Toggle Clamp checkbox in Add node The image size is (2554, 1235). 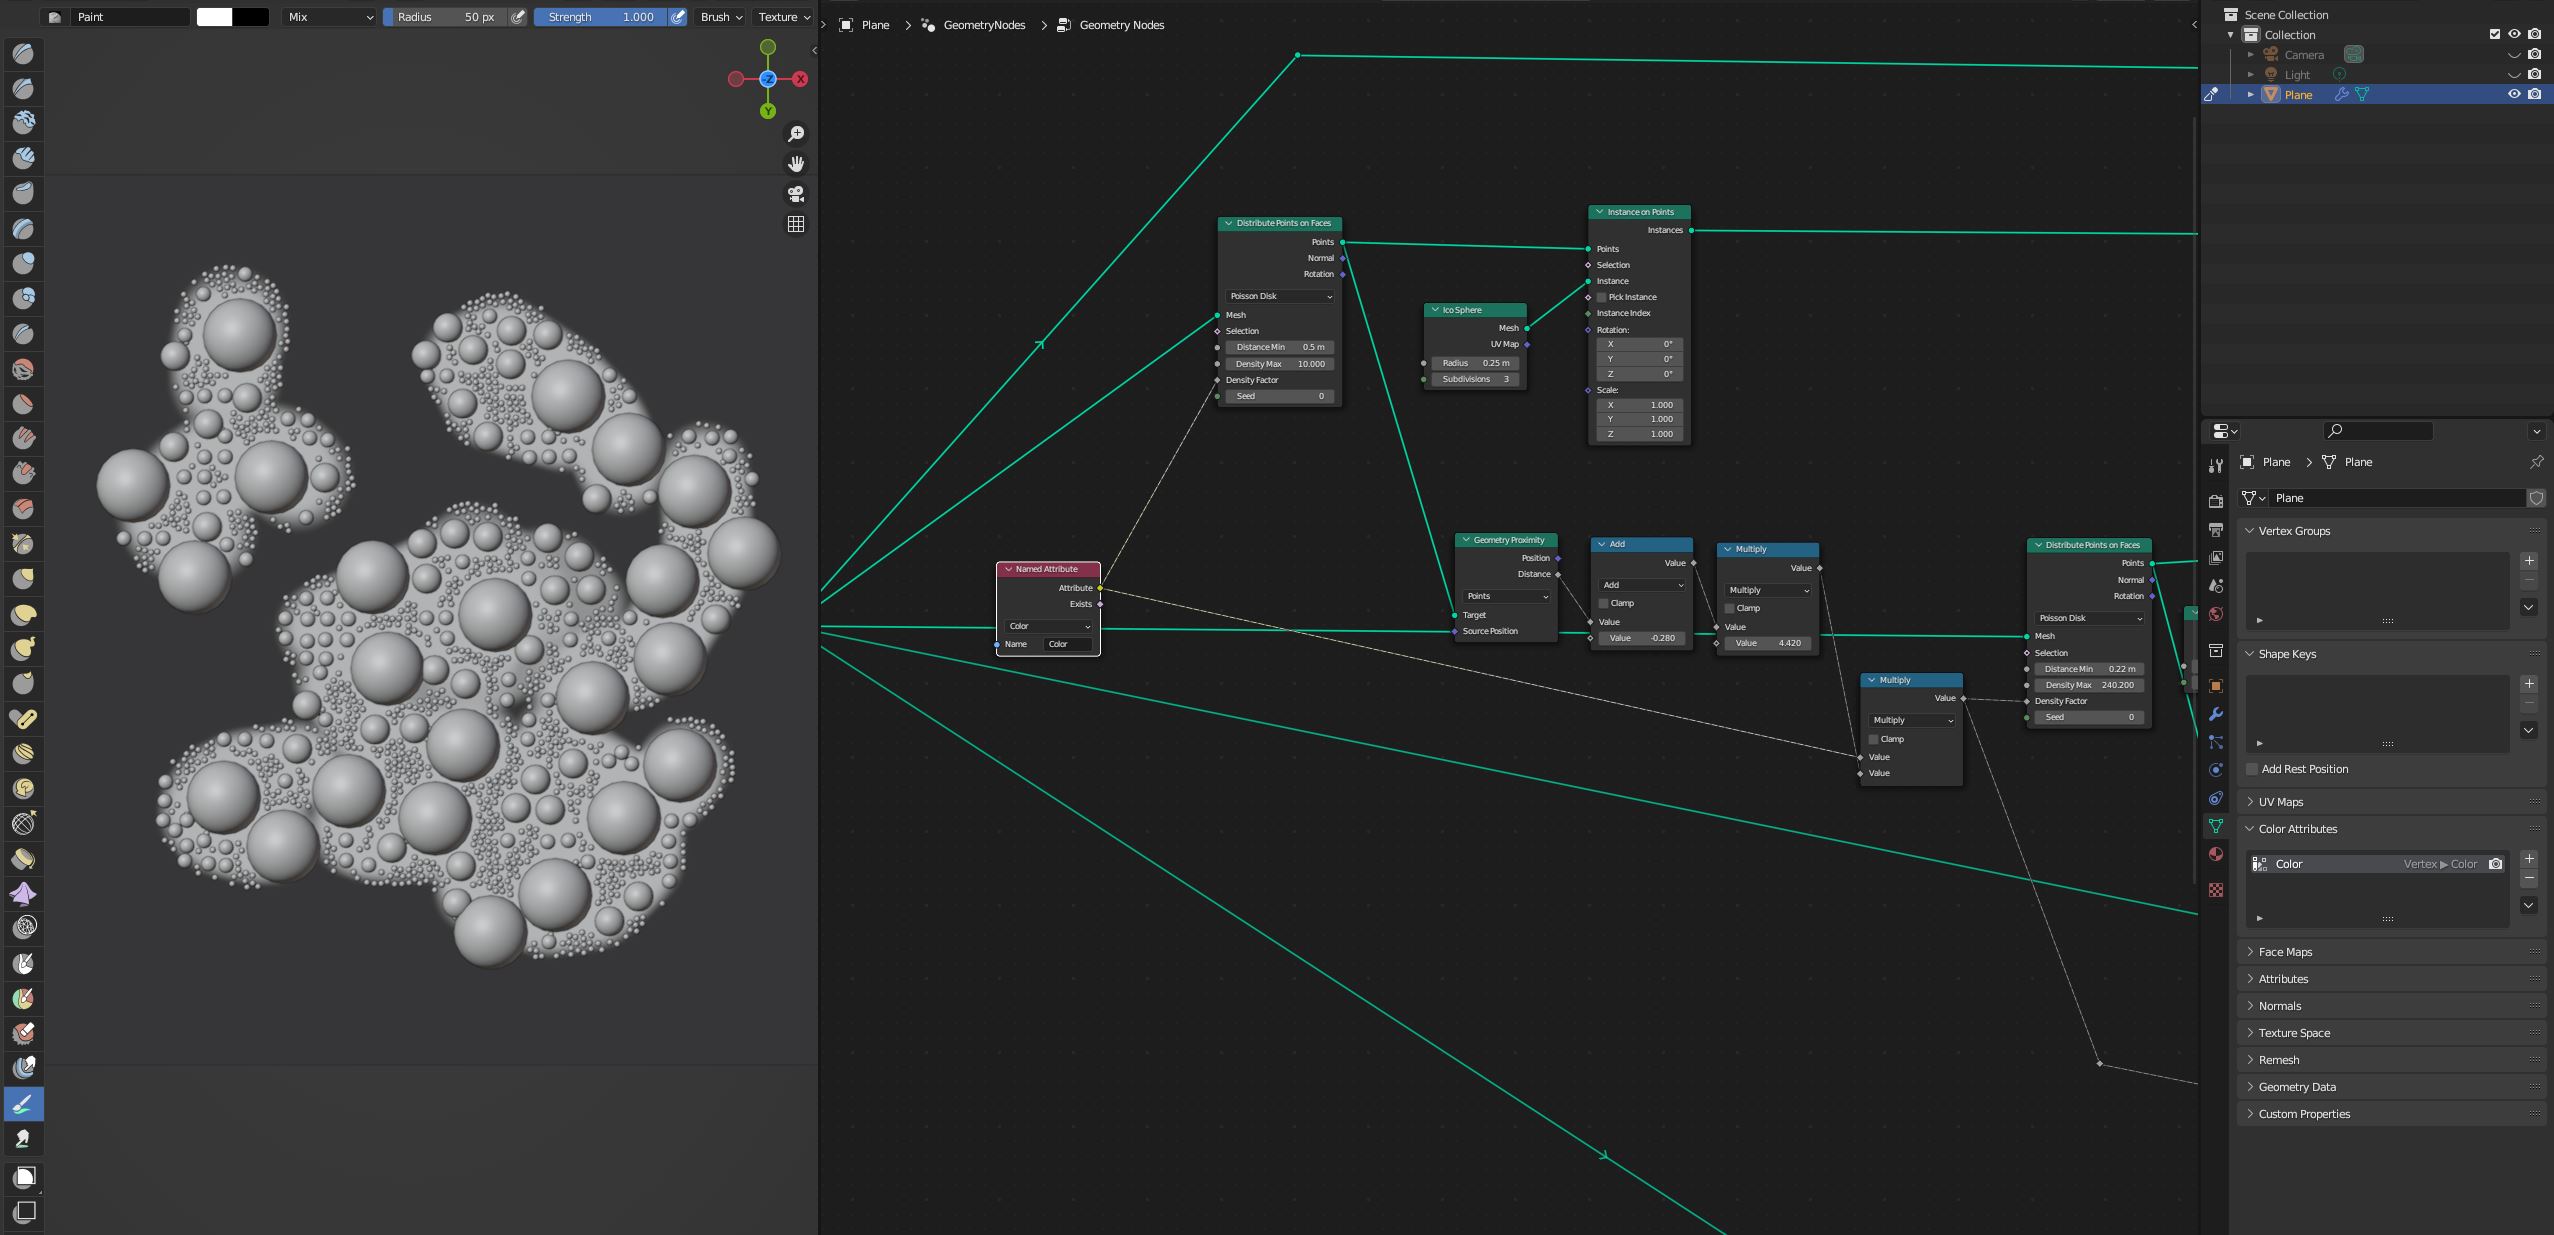point(1603,603)
